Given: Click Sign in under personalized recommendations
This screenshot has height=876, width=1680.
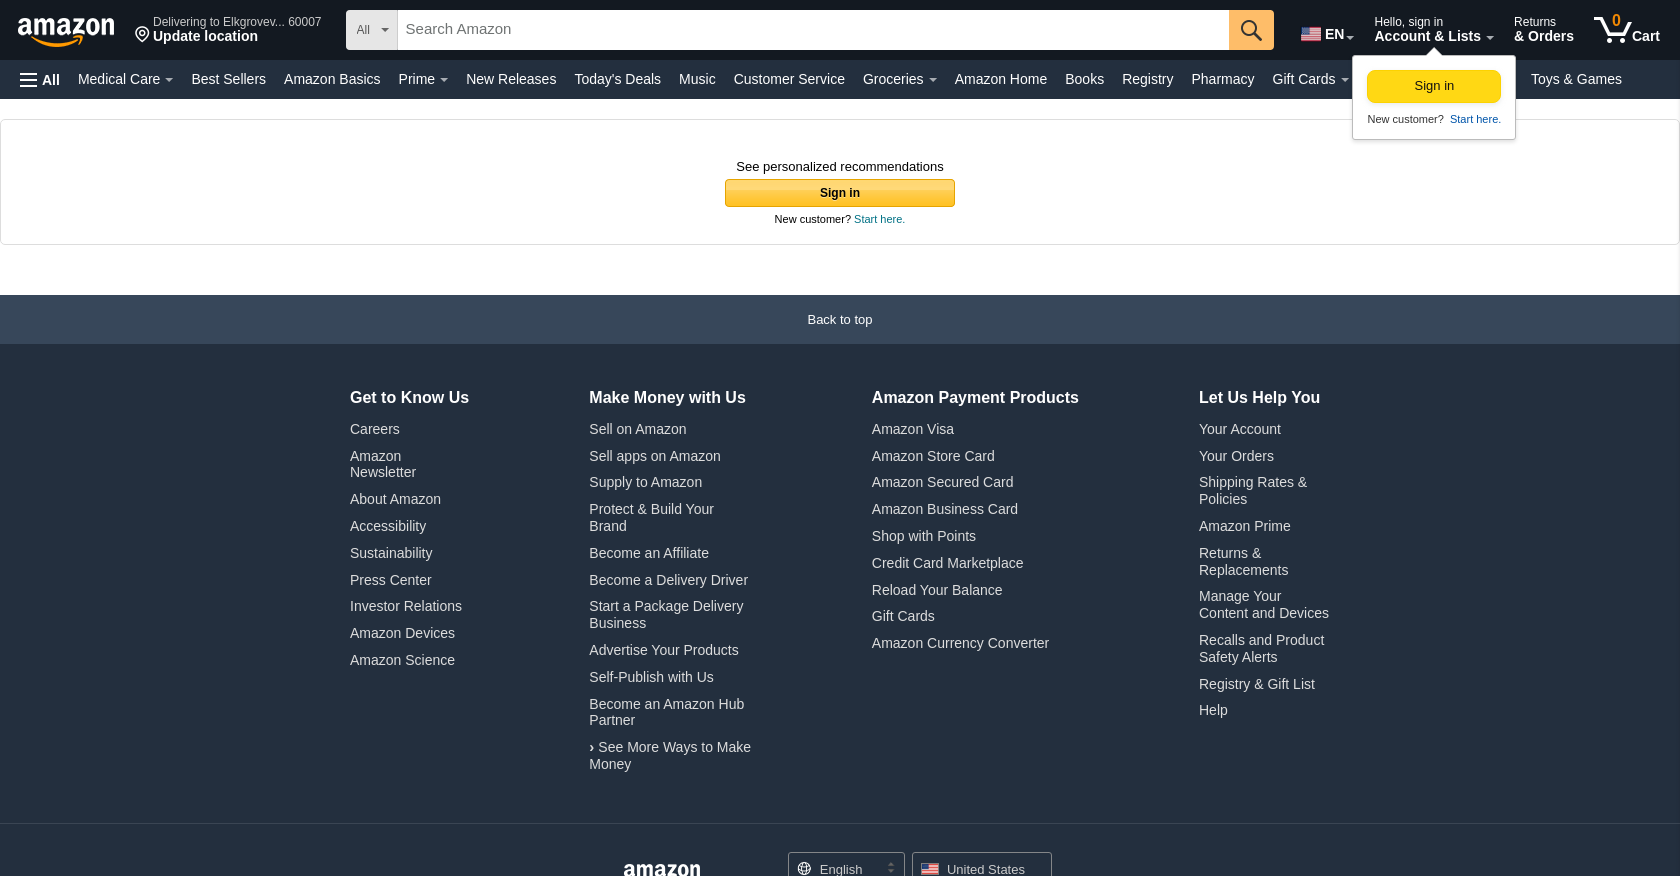Looking at the screenshot, I should (x=840, y=193).
